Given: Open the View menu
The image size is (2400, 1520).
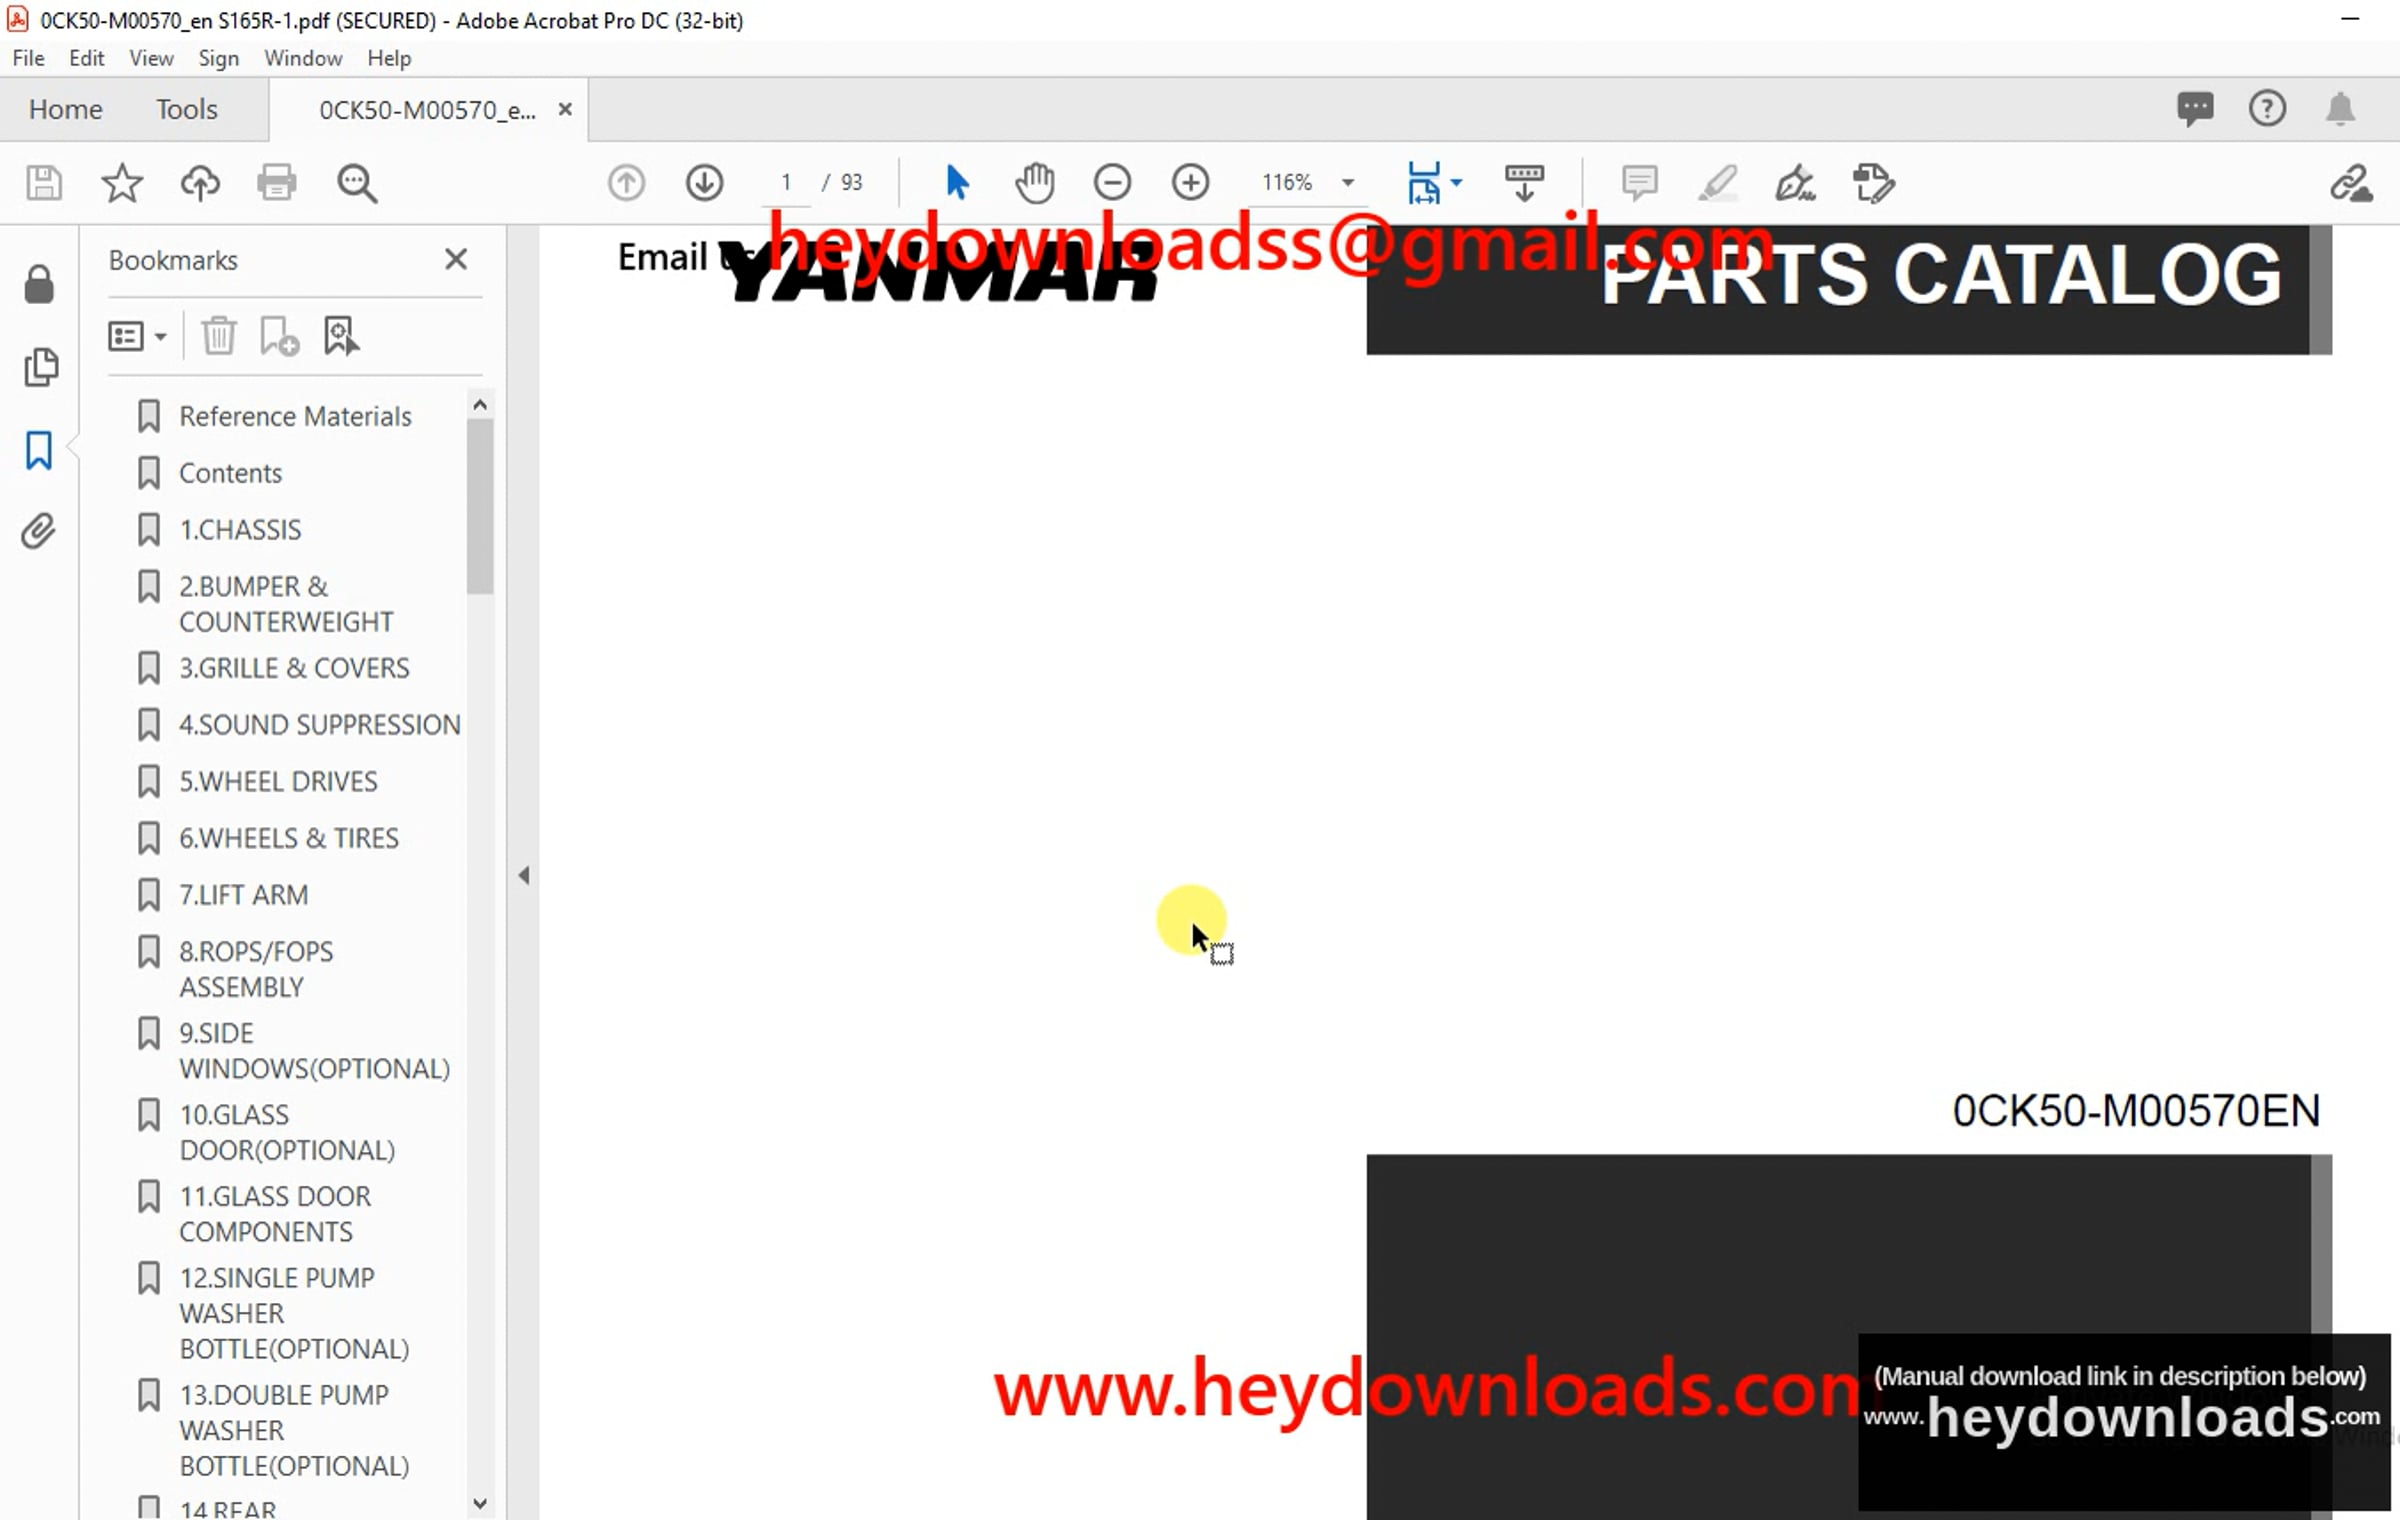Looking at the screenshot, I should (150, 58).
